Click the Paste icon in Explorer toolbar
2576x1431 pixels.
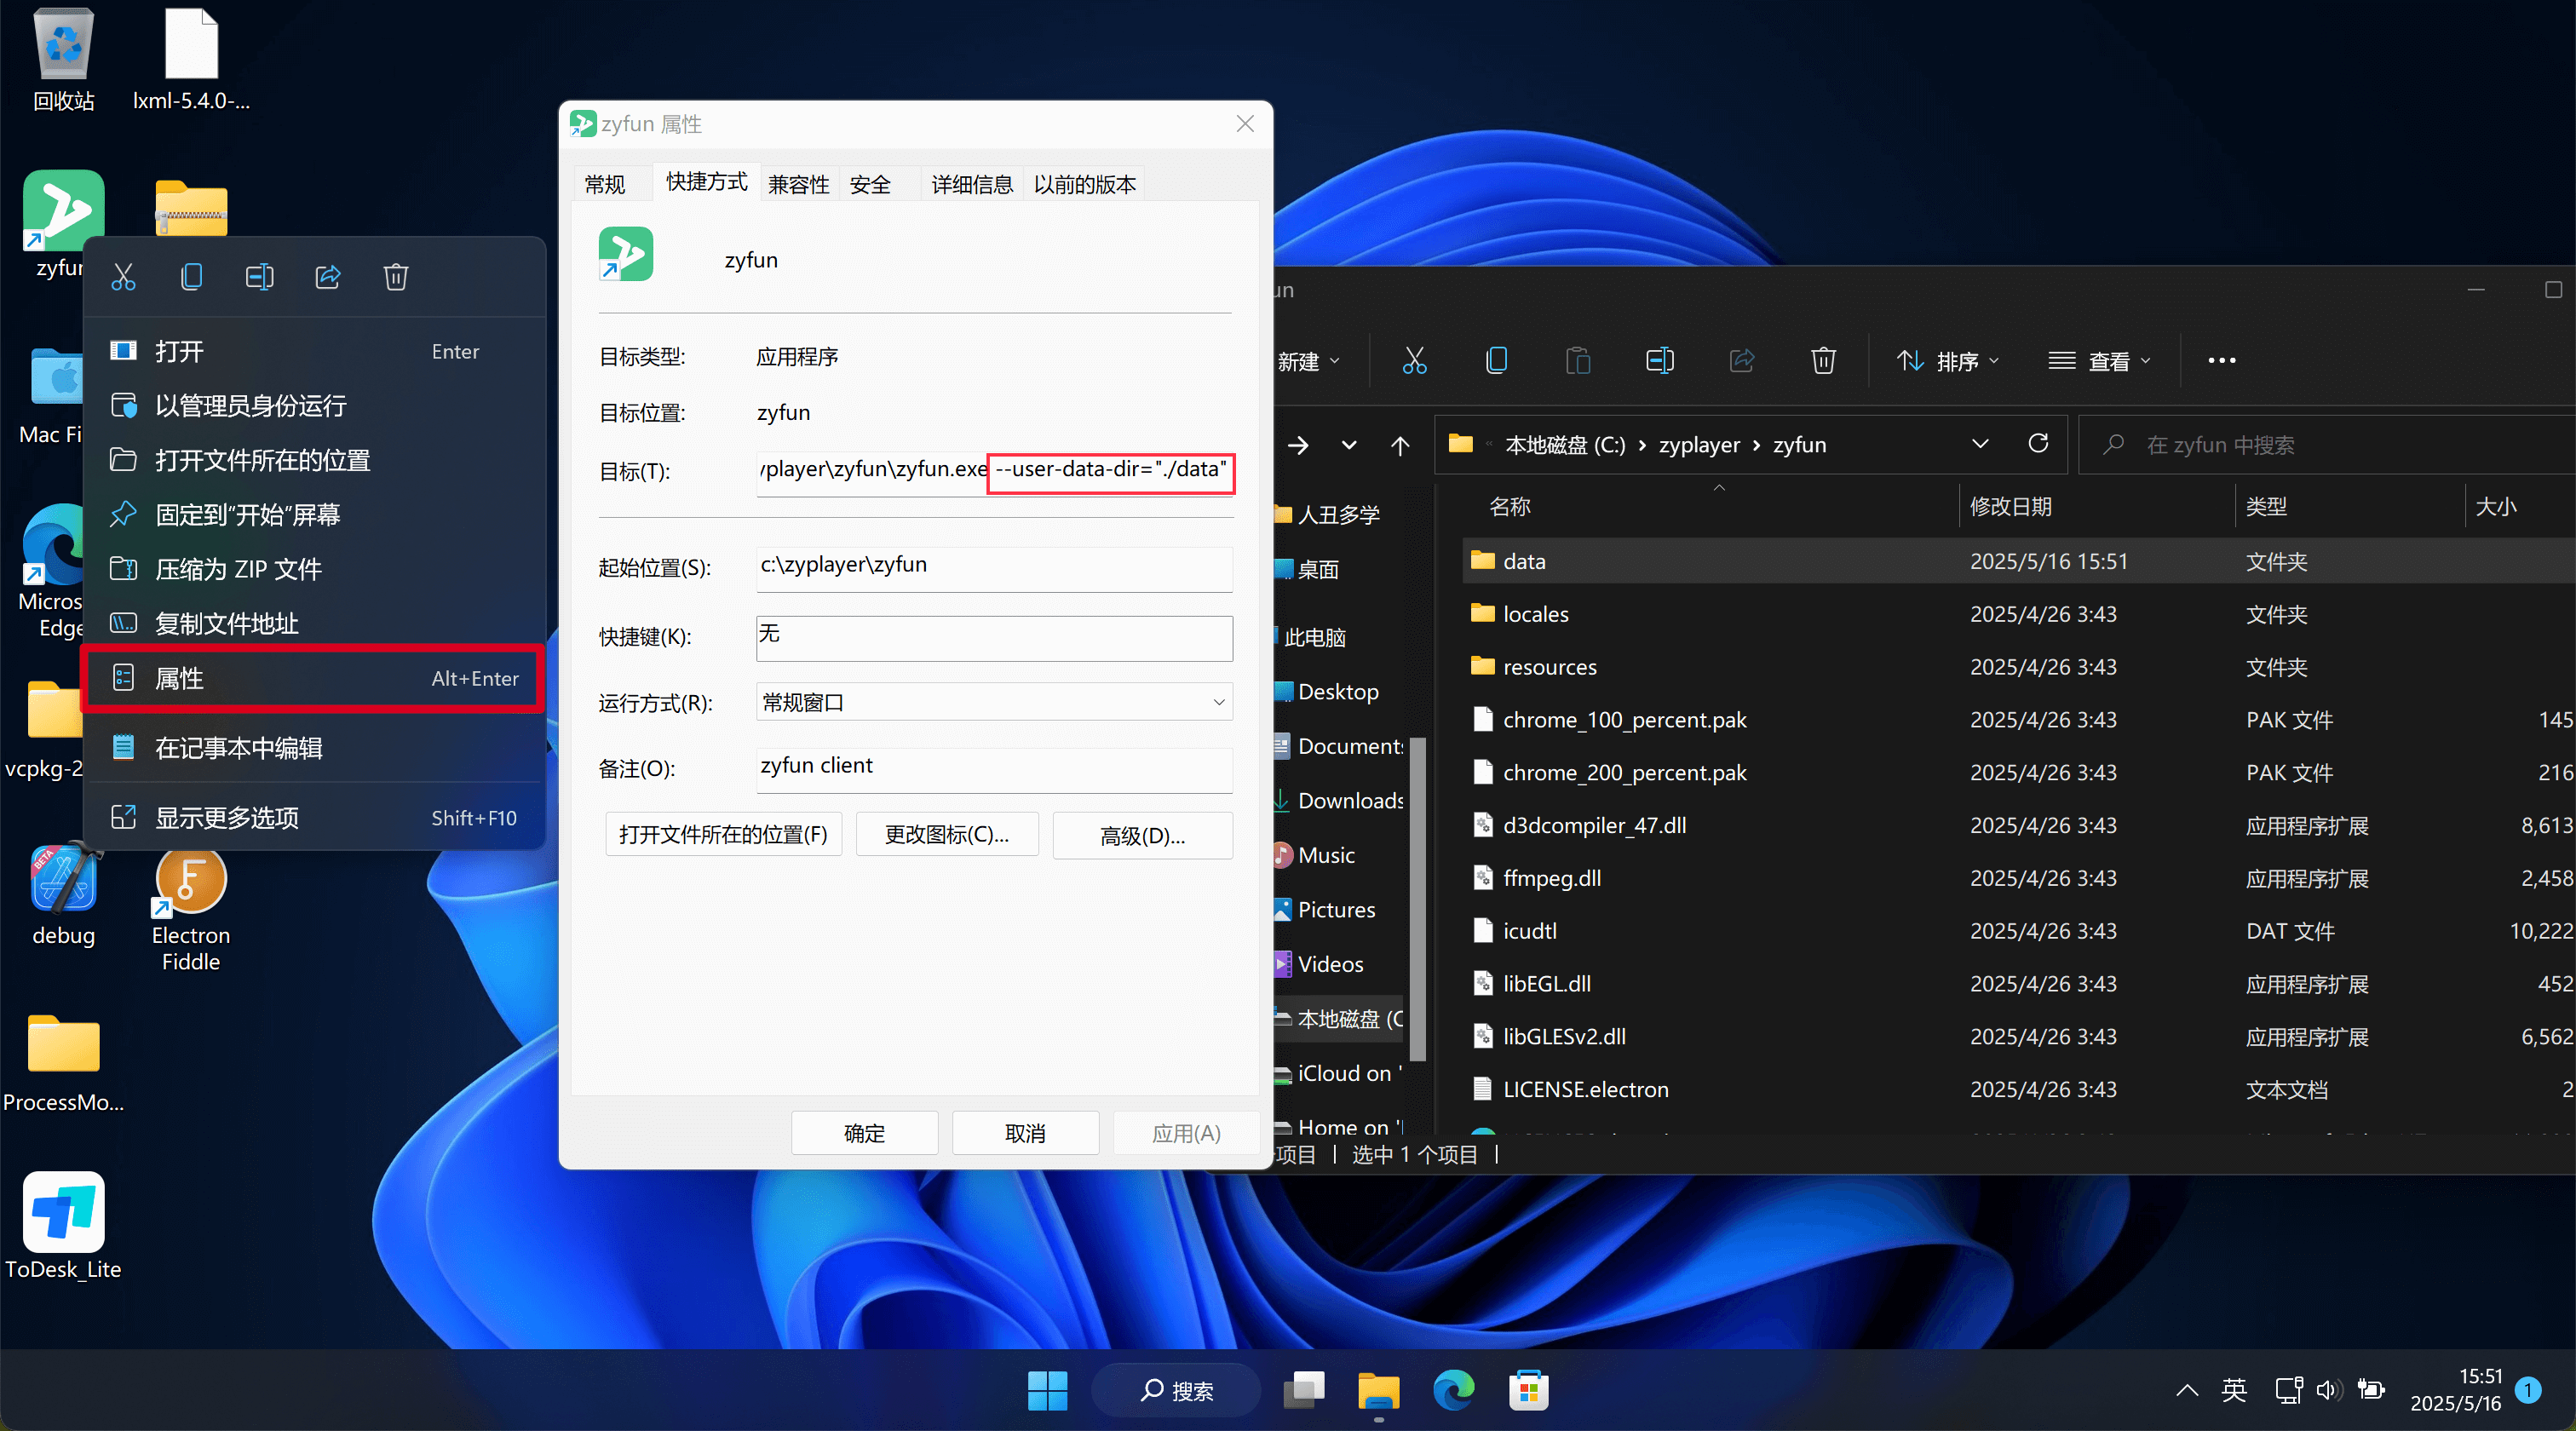pos(1578,360)
